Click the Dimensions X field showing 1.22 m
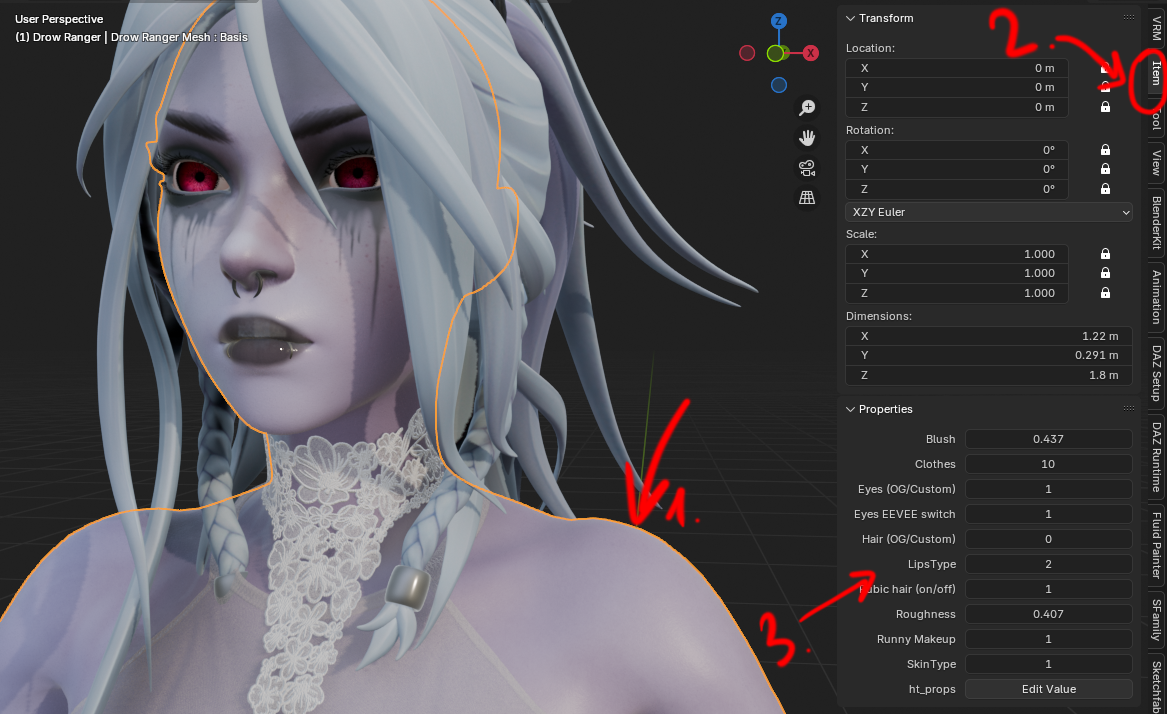The height and width of the screenshot is (714, 1167). (988, 336)
